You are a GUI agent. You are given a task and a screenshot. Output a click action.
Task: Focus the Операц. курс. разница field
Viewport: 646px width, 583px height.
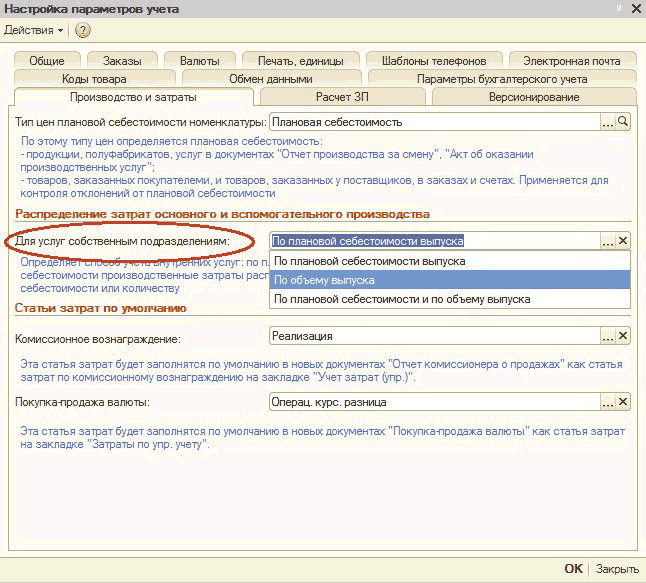(x=434, y=402)
